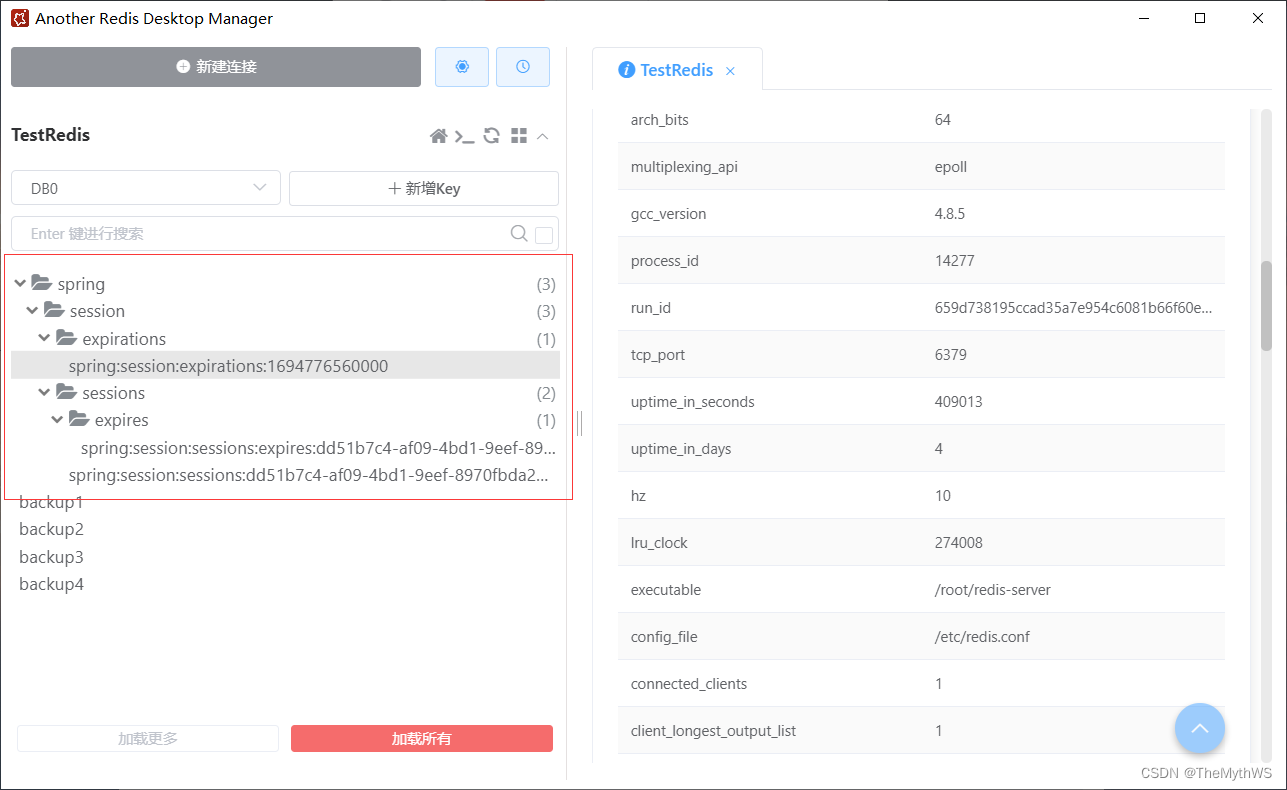Click the panel splitter handle
The height and width of the screenshot is (790, 1287).
(579, 423)
